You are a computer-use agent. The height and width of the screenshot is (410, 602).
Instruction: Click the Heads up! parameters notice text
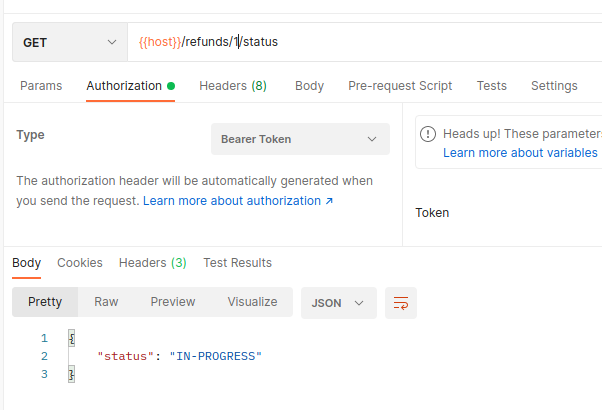[523, 134]
